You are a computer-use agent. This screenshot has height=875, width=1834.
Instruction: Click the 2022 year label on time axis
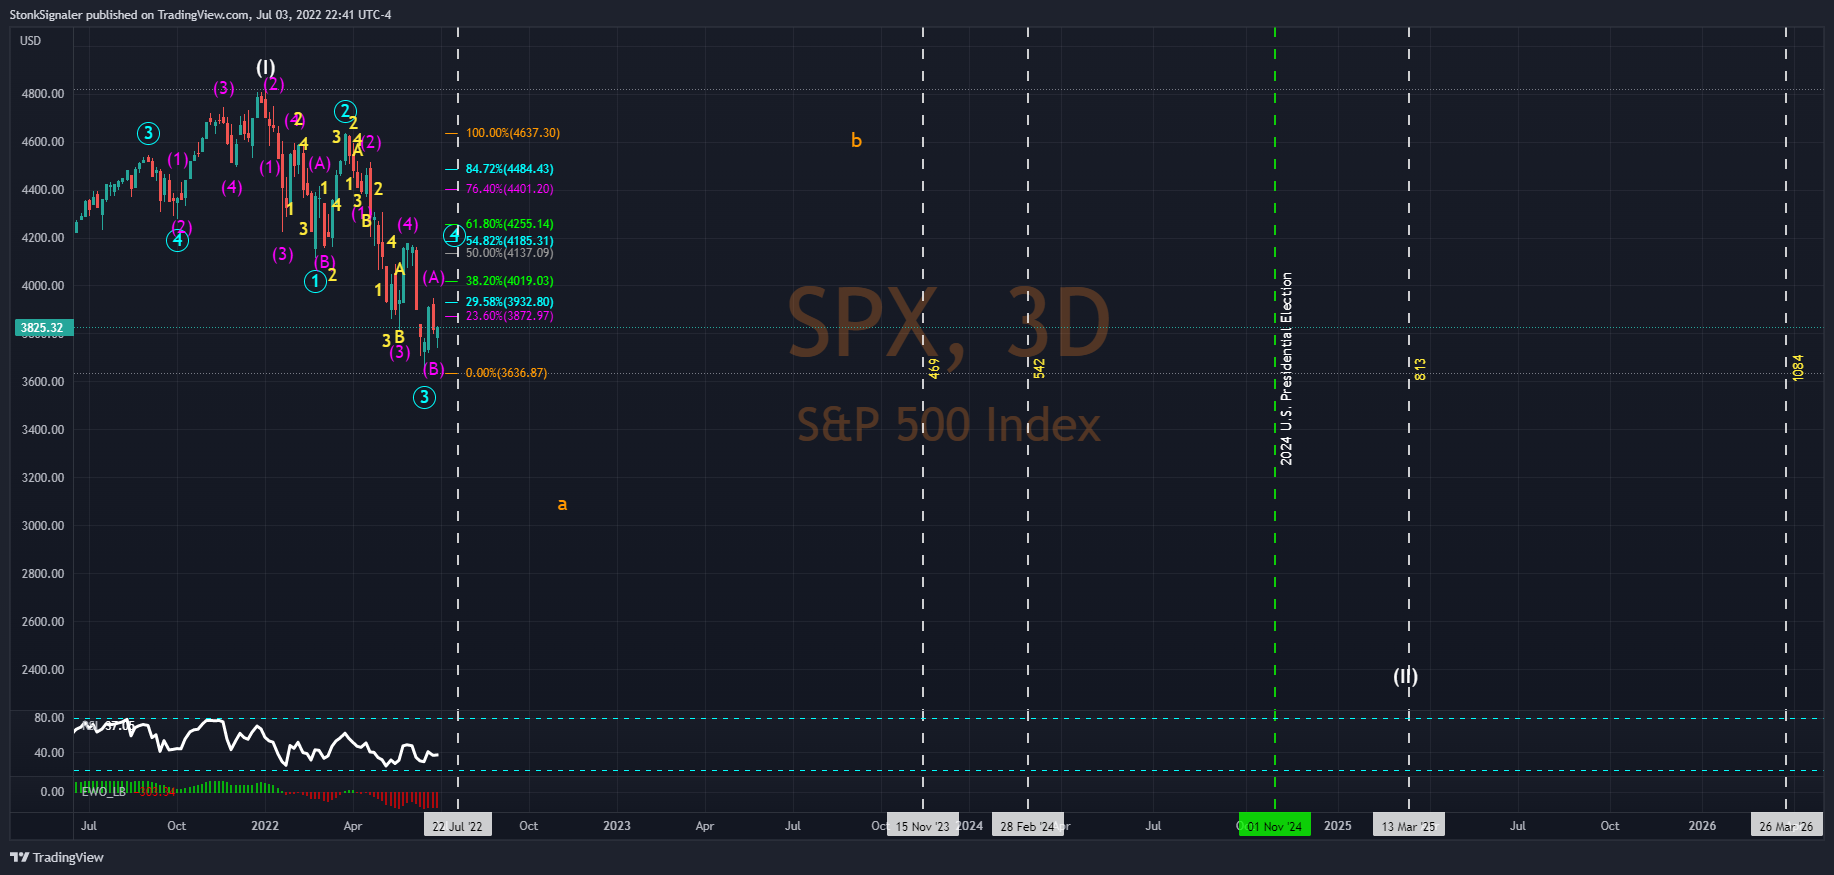[x=265, y=826]
